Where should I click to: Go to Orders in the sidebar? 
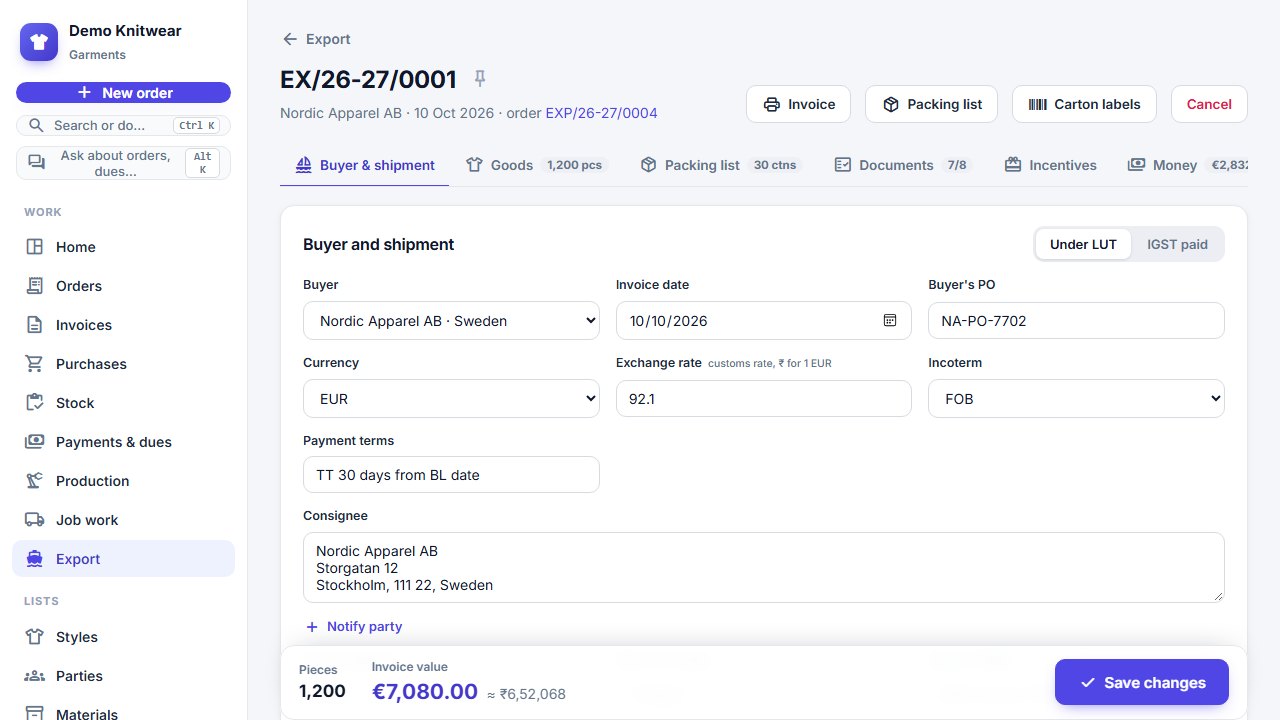pyautogui.click(x=123, y=286)
